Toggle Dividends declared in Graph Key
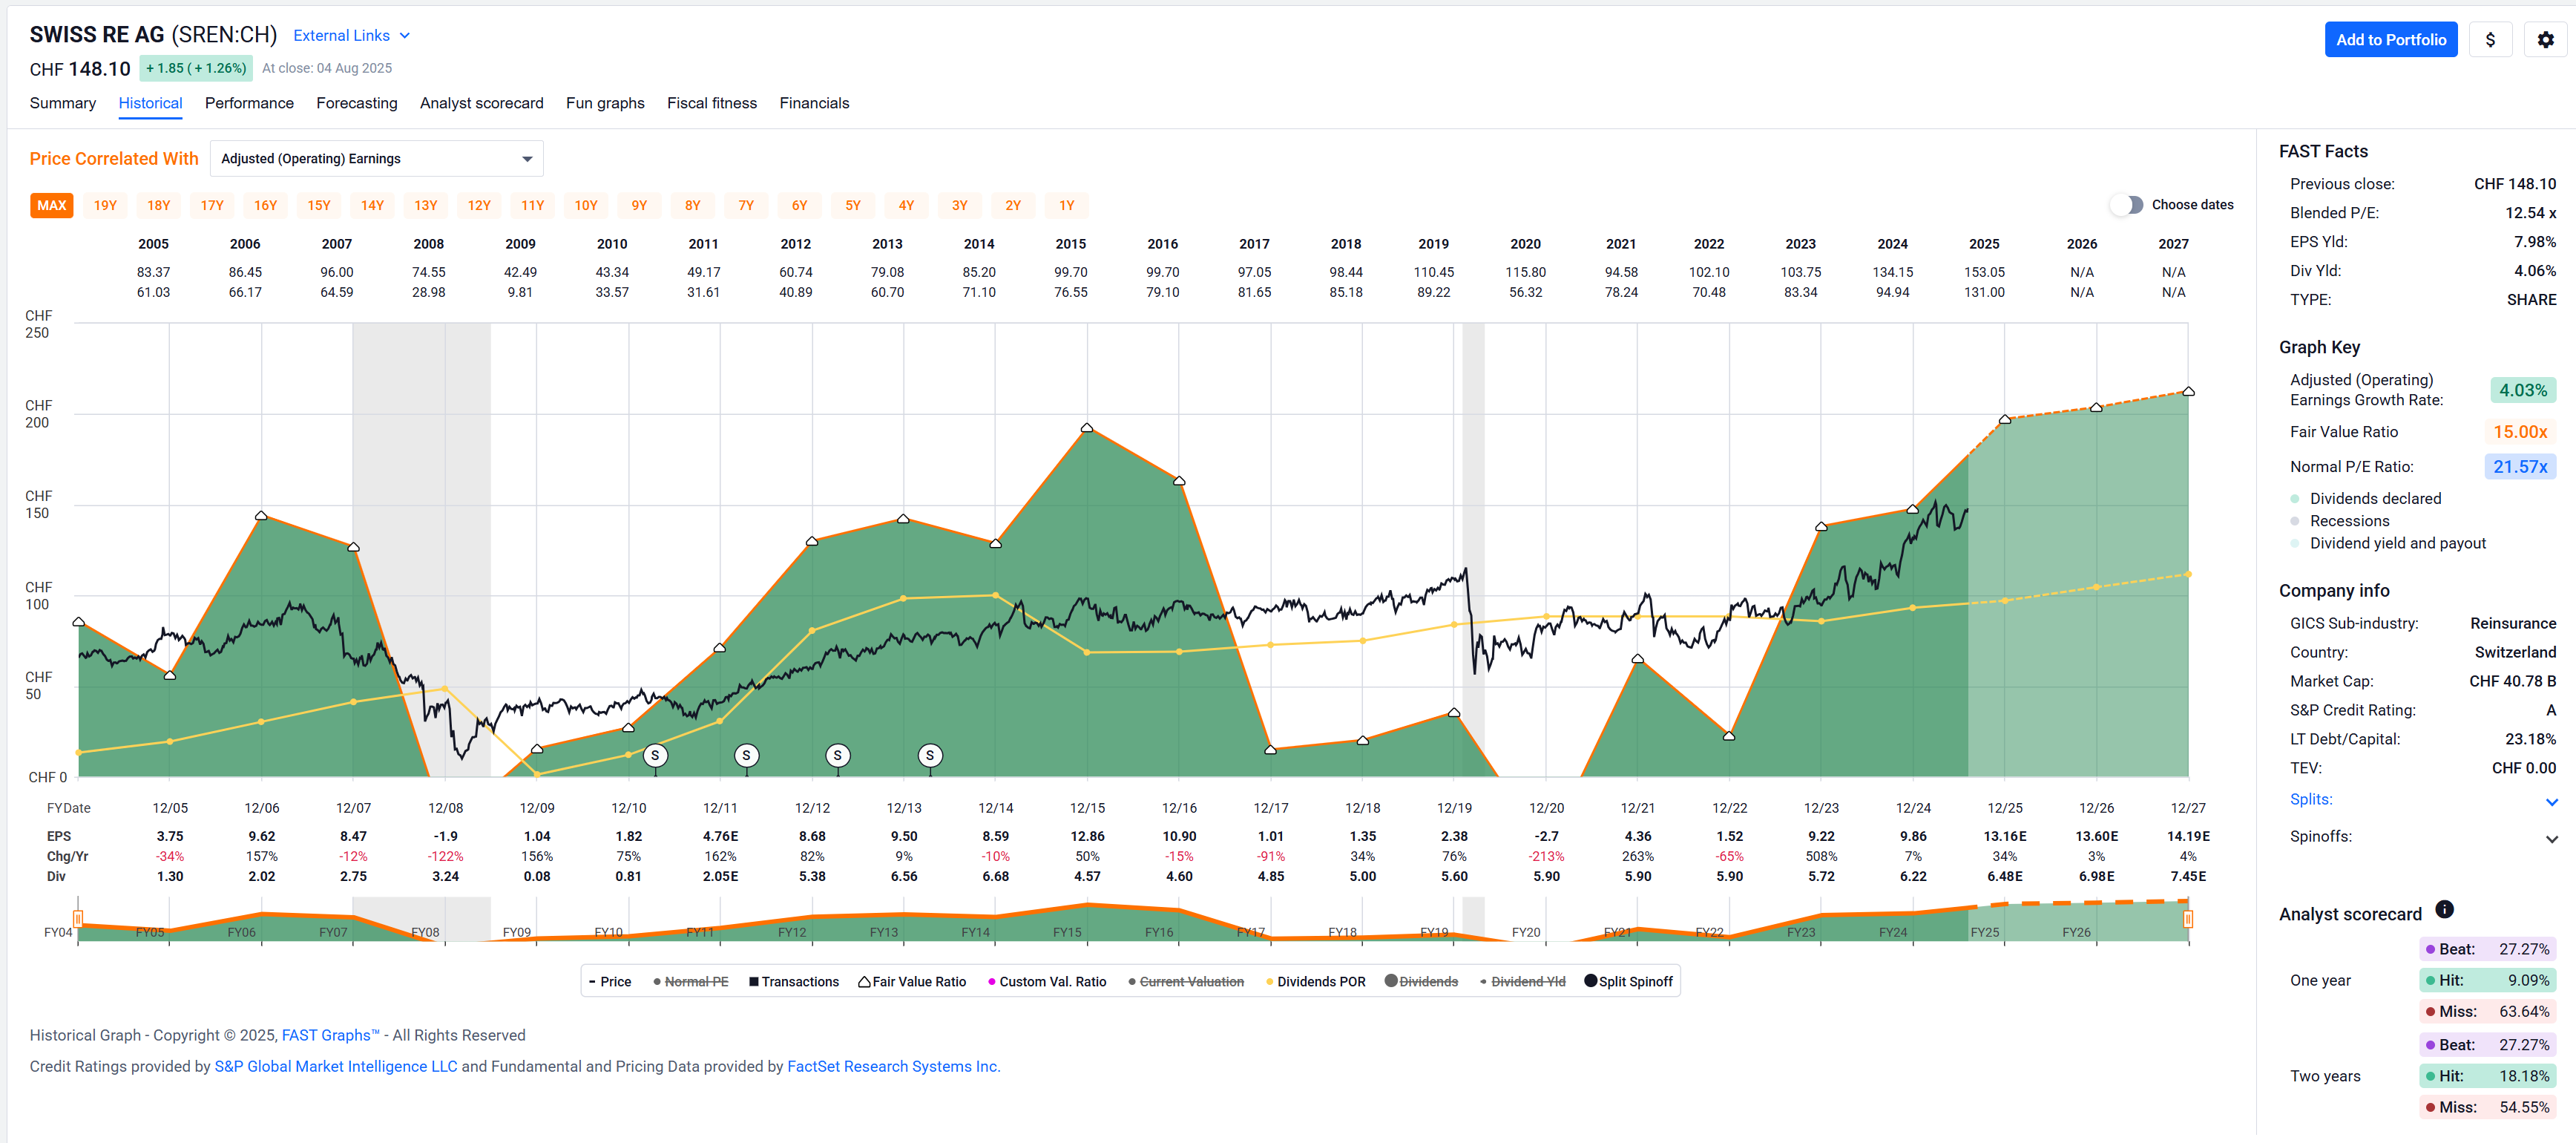 coord(2365,498)
